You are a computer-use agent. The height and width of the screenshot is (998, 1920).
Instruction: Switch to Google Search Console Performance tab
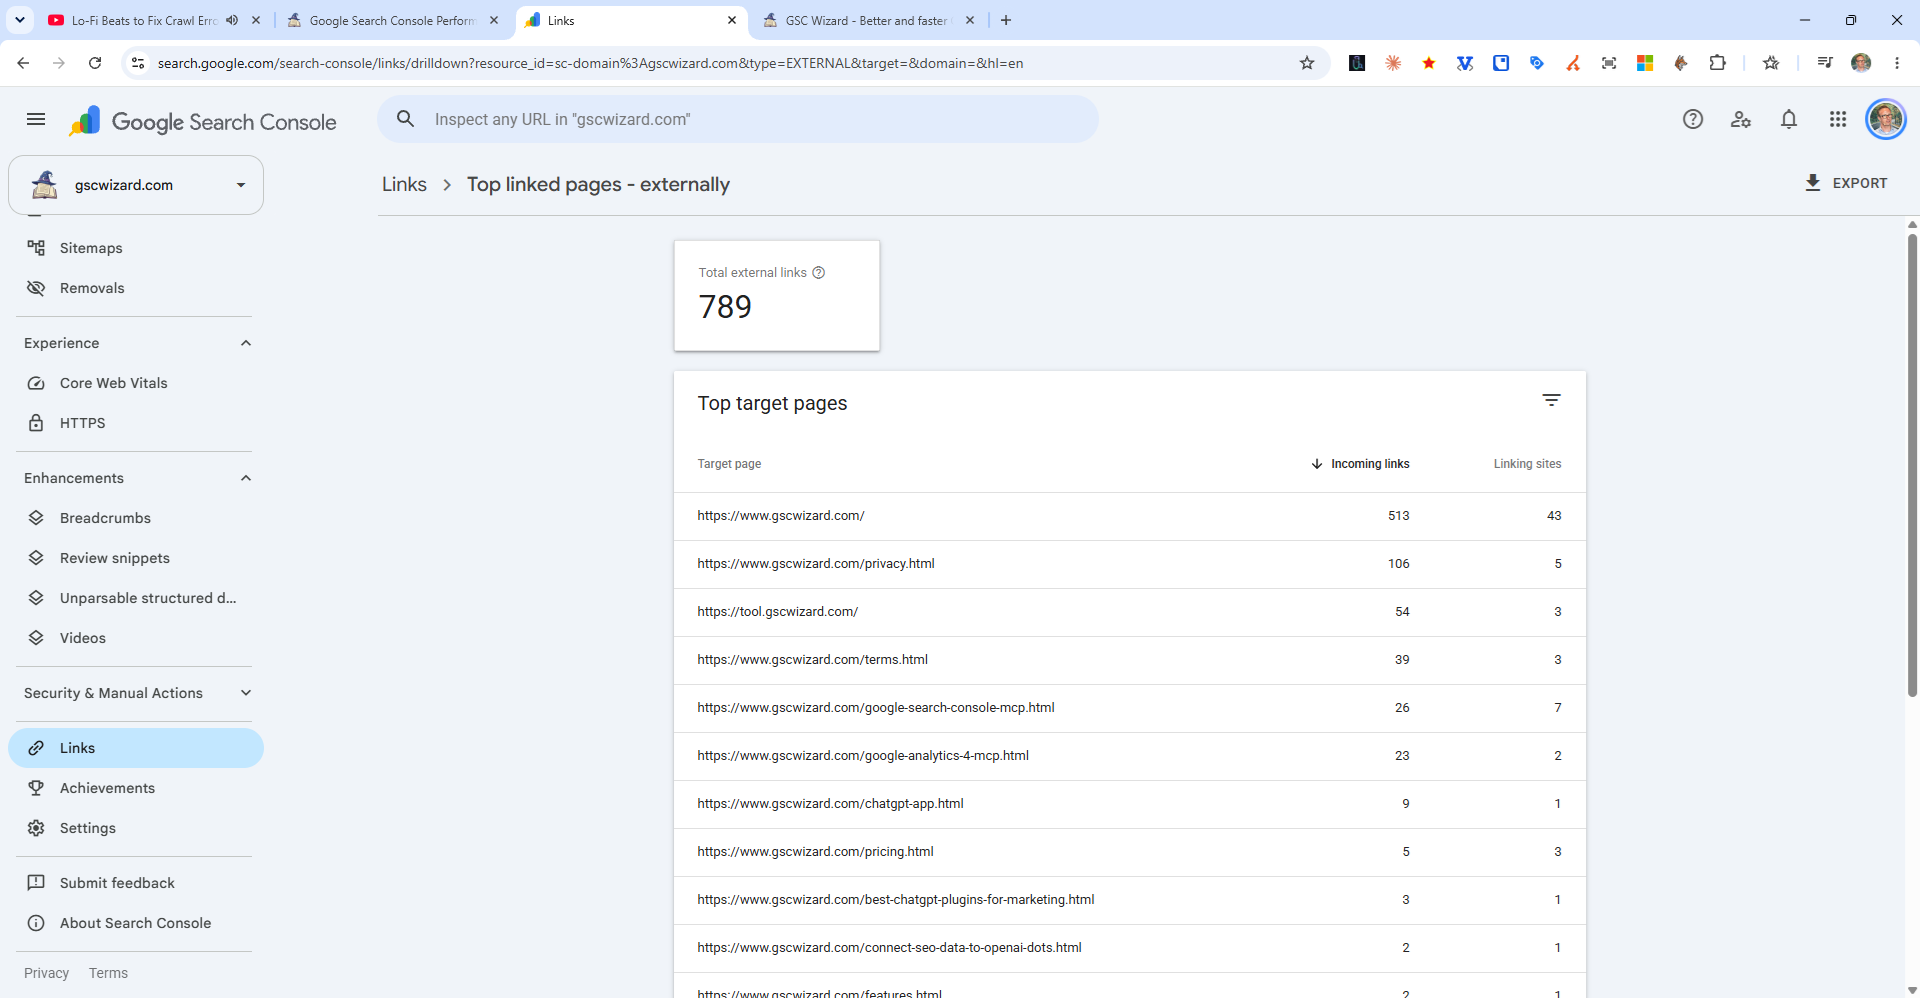(x=392, y=20)
